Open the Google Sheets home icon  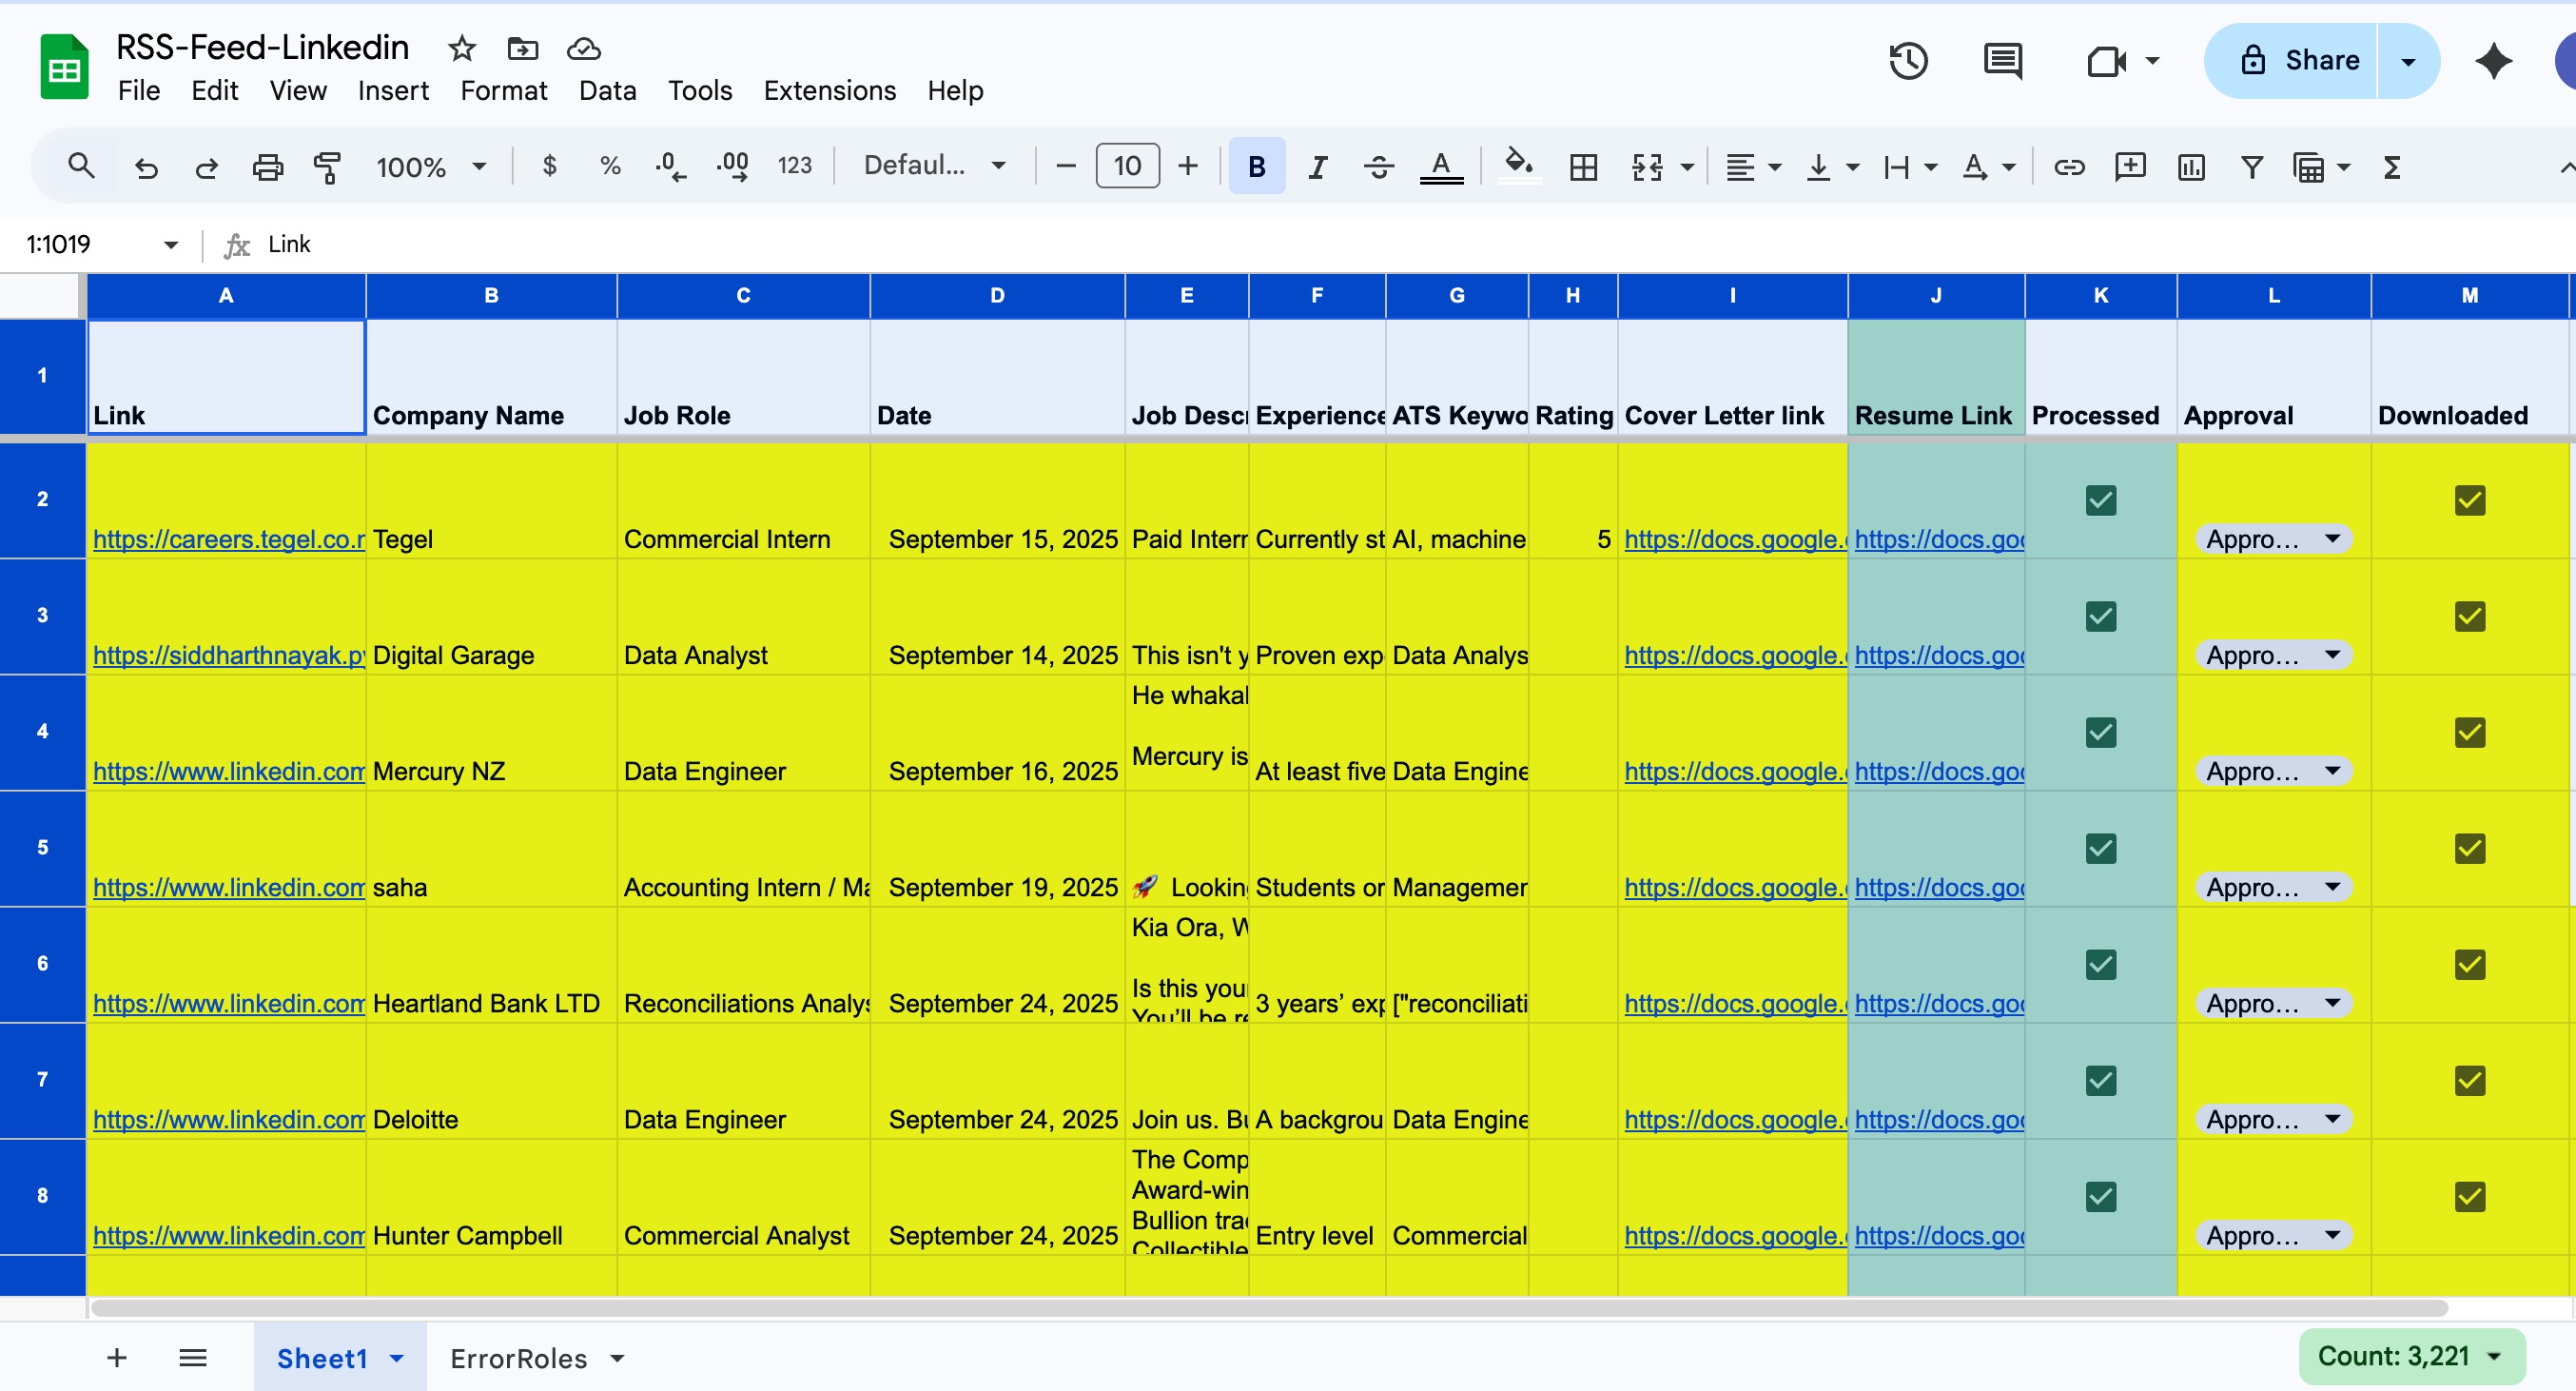pyautogui.click(x=65, y=67)
